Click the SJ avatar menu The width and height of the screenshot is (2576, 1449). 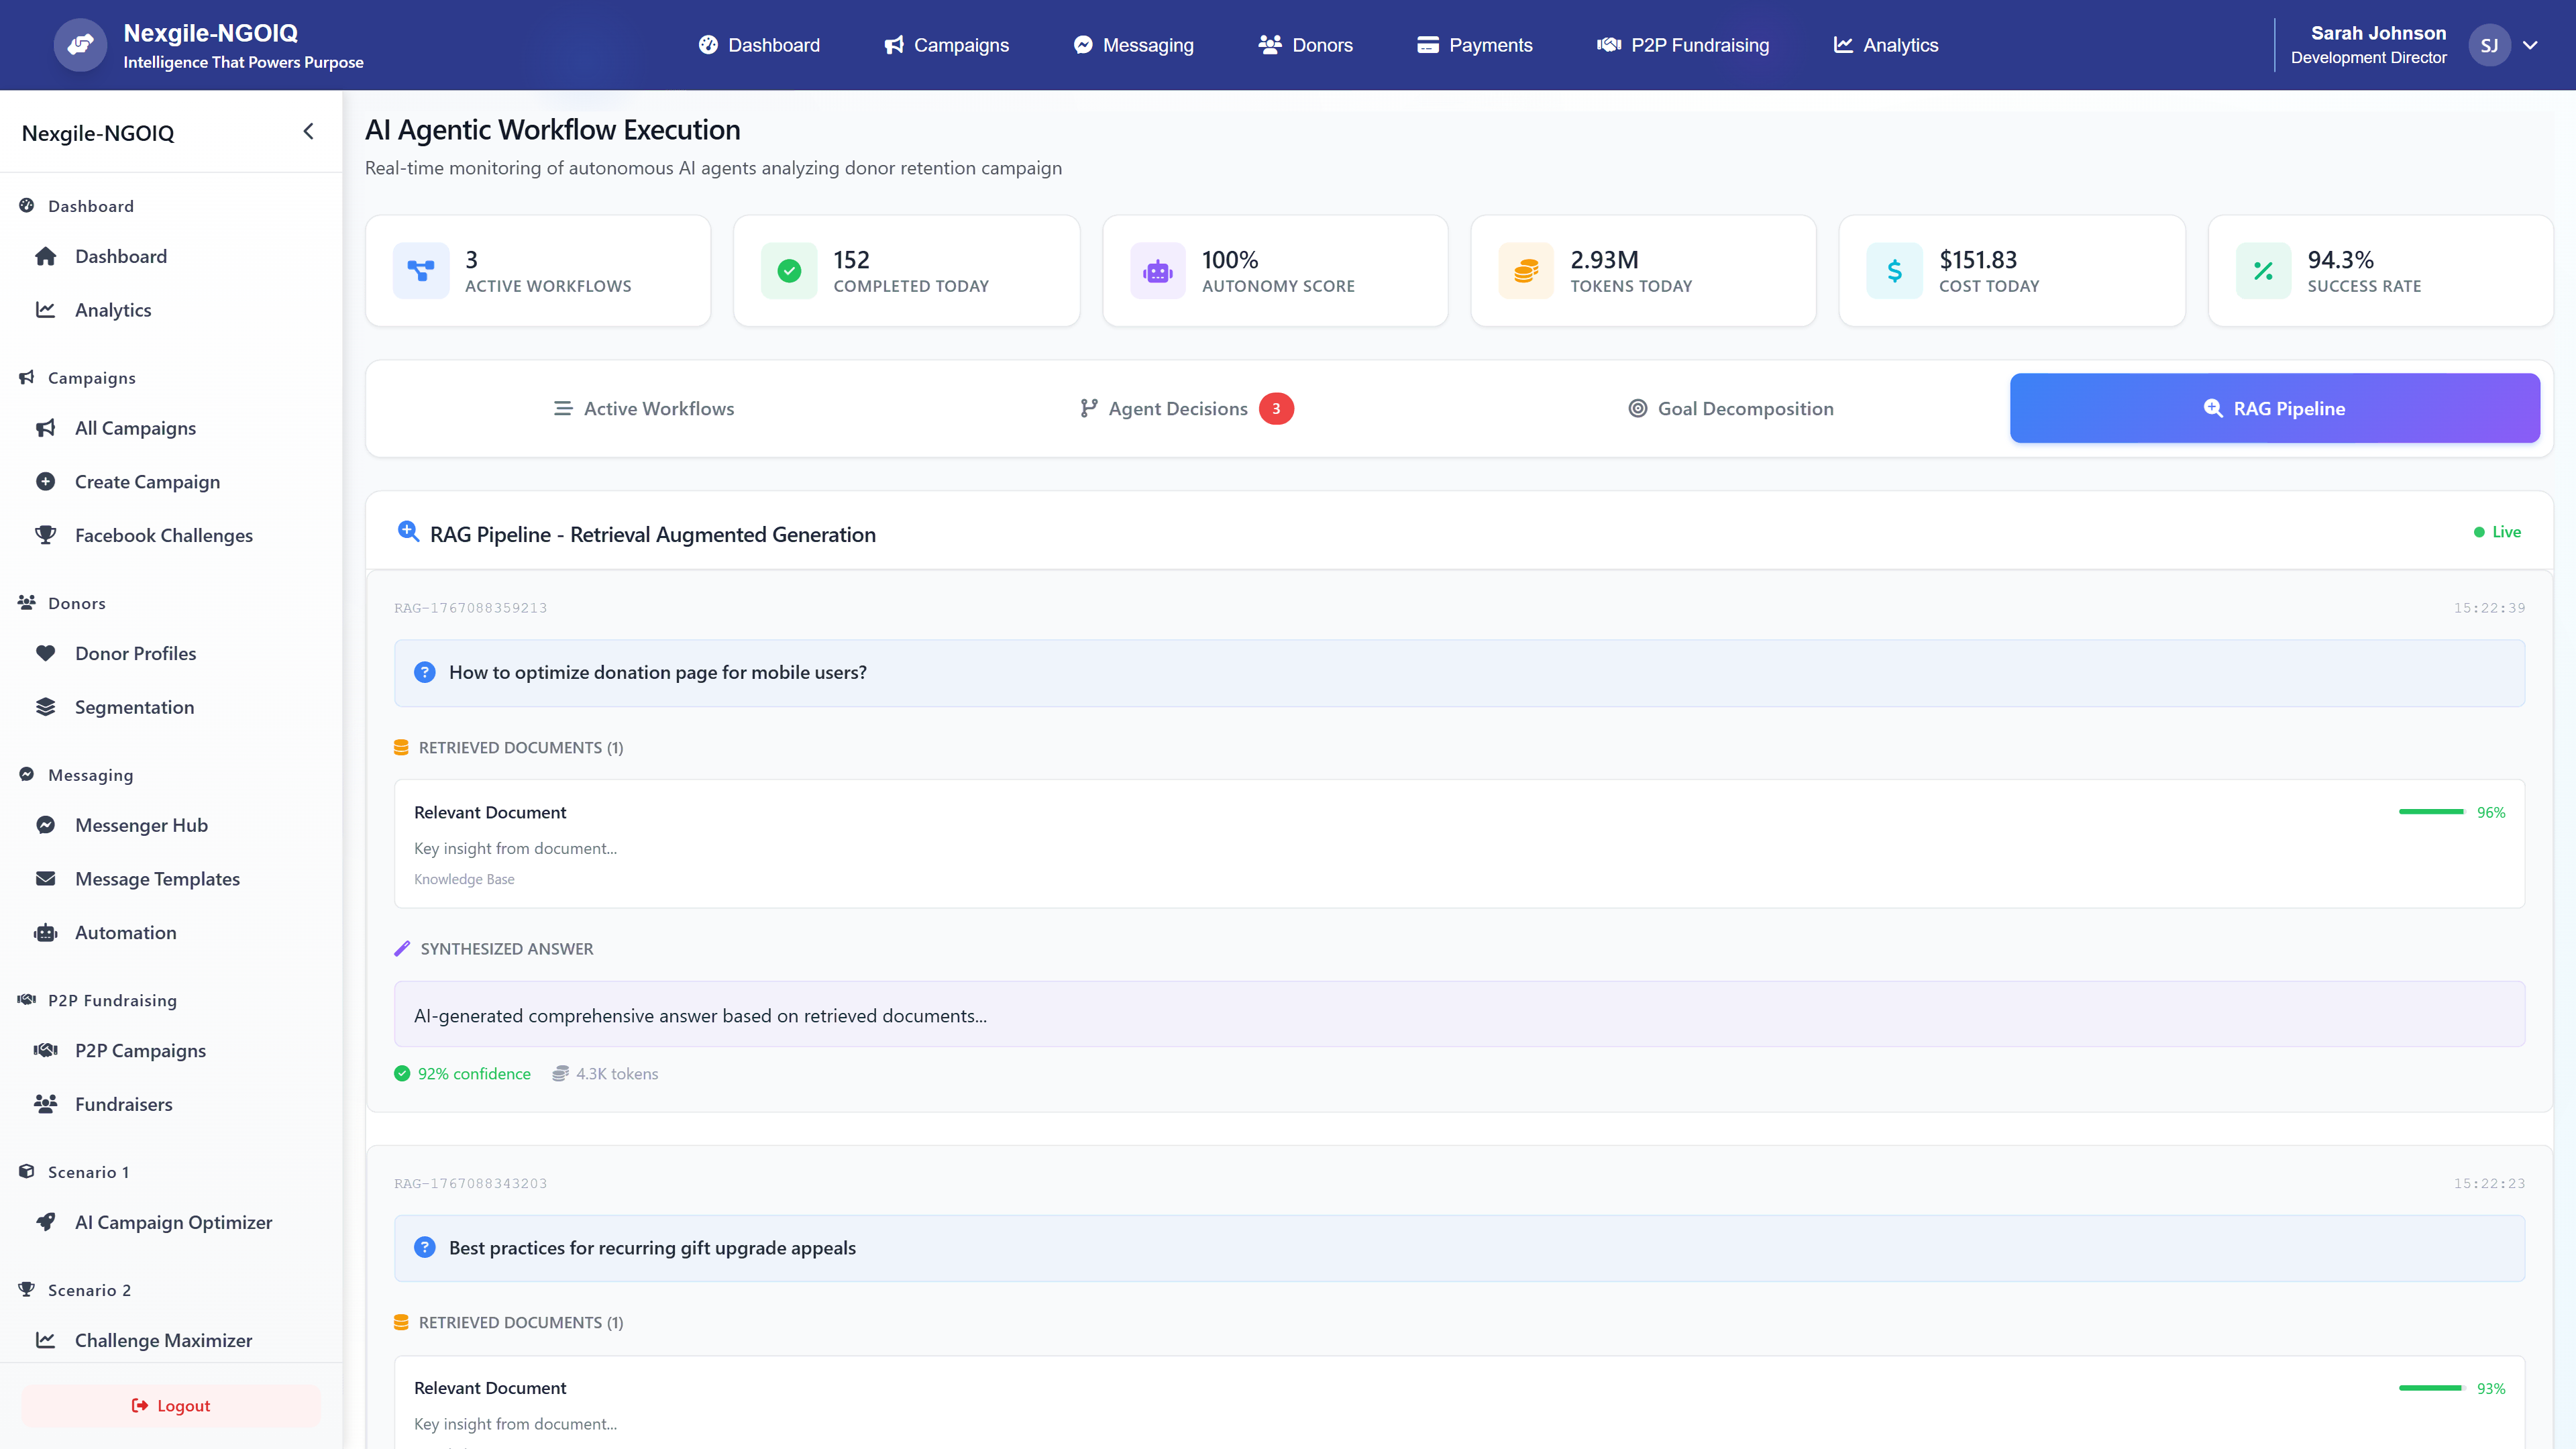click(x=2489, y=45)
